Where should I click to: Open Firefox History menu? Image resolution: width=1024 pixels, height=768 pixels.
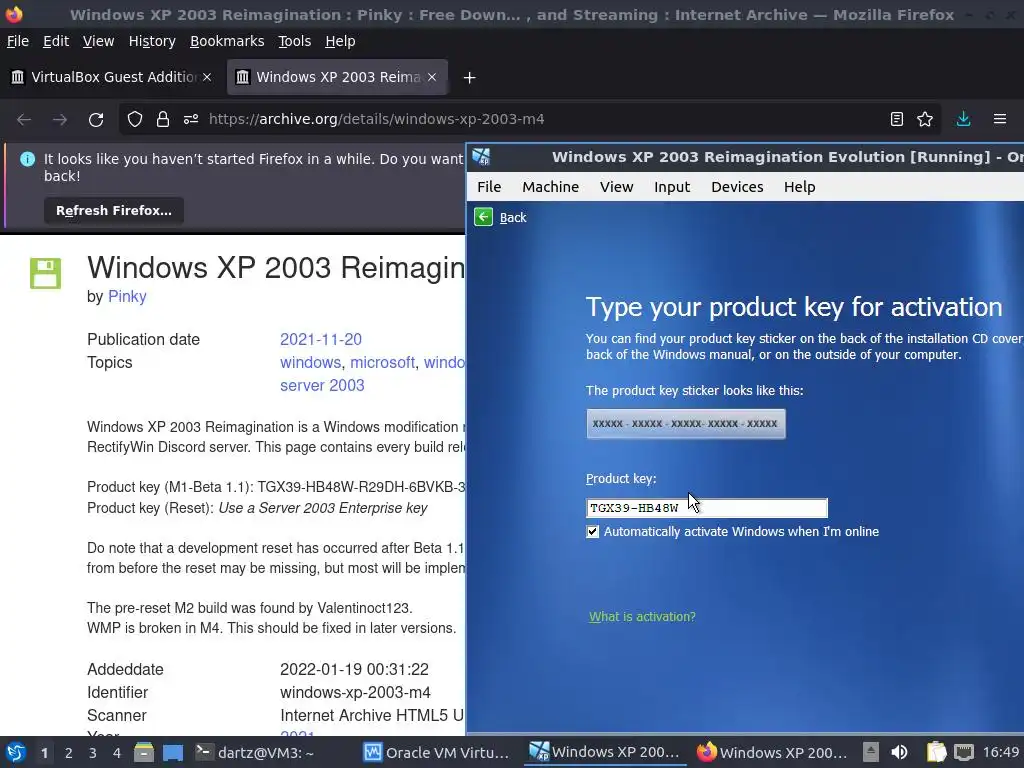(x=152, y=41)
